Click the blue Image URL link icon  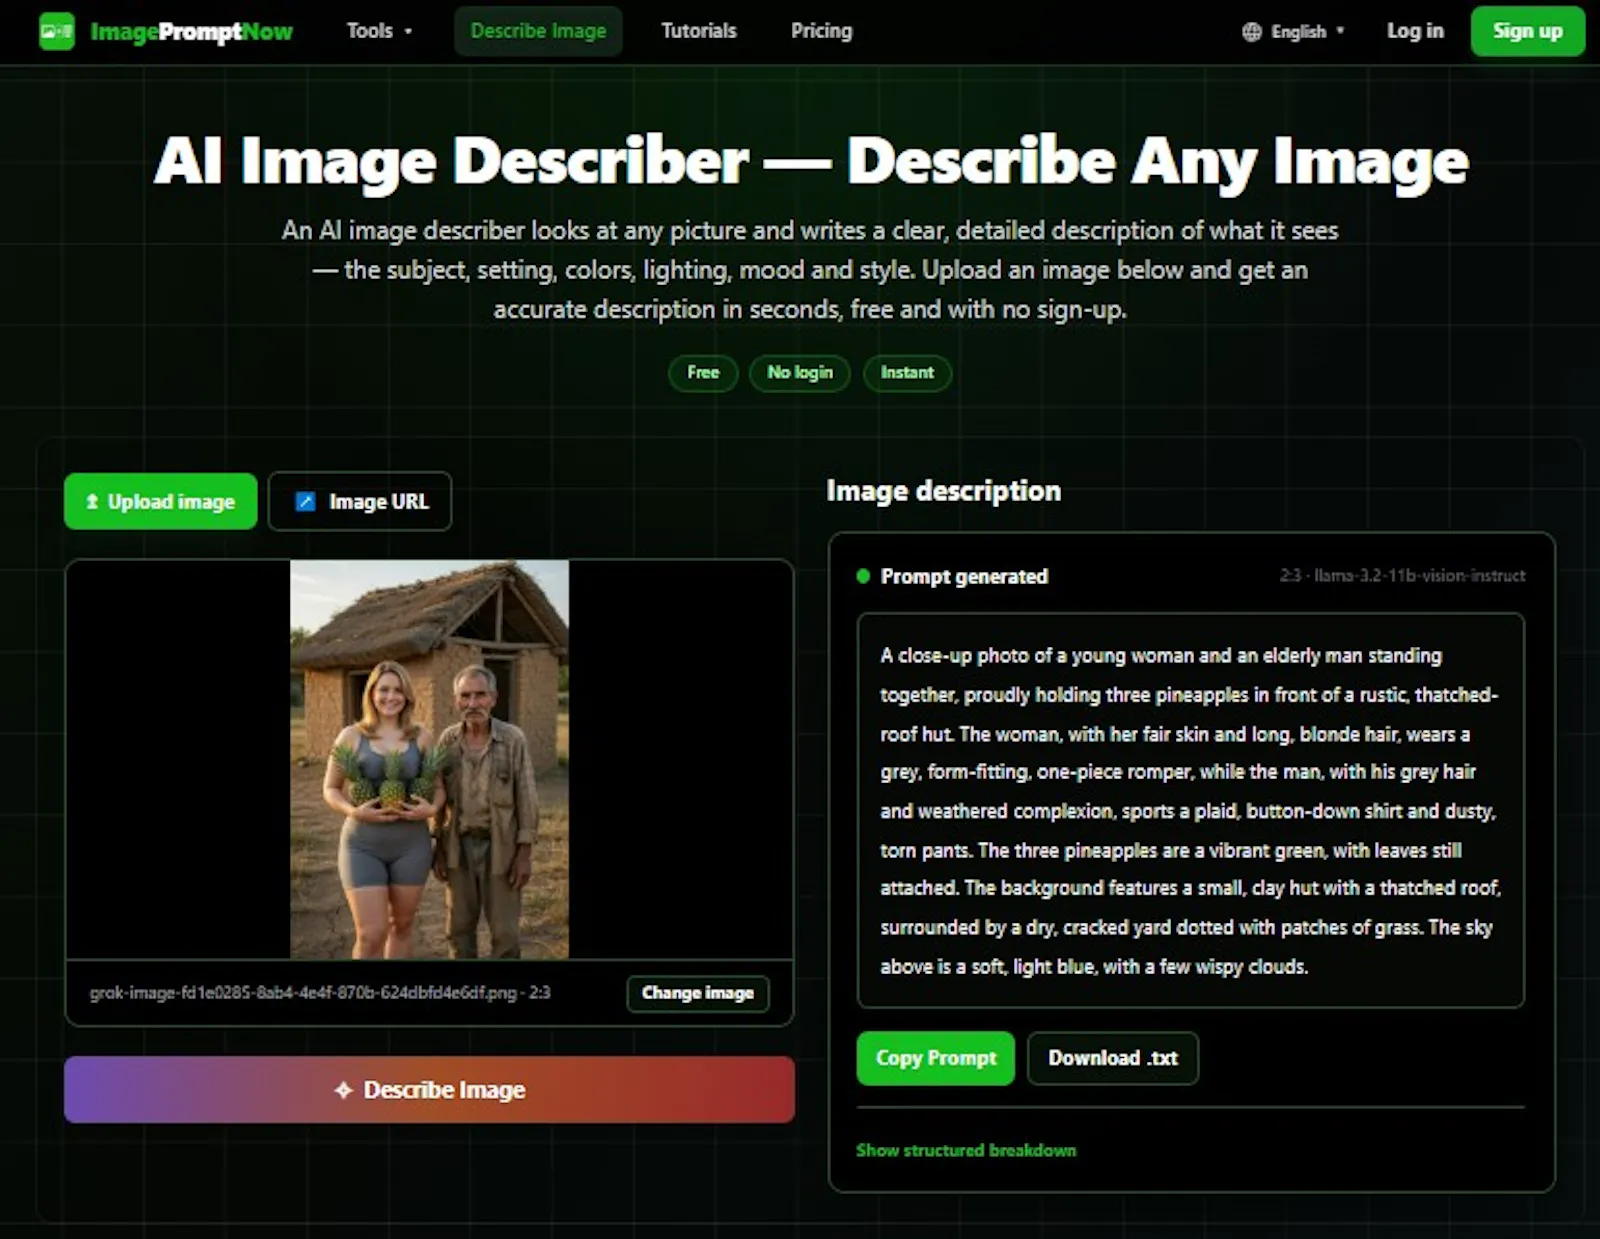306,501
